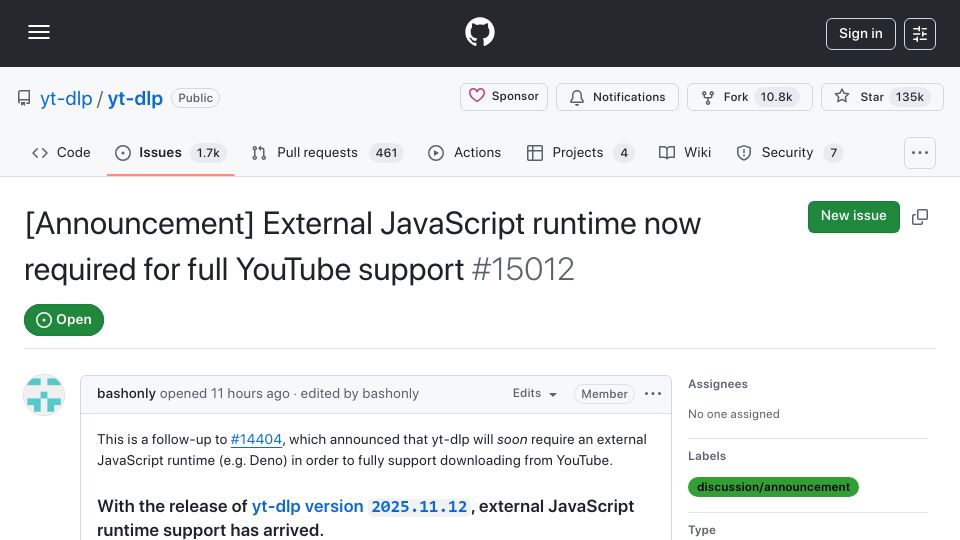Viewport: 960px width, 540px height.
Task: Create a New issue
Action: click(x=853, y=216)
